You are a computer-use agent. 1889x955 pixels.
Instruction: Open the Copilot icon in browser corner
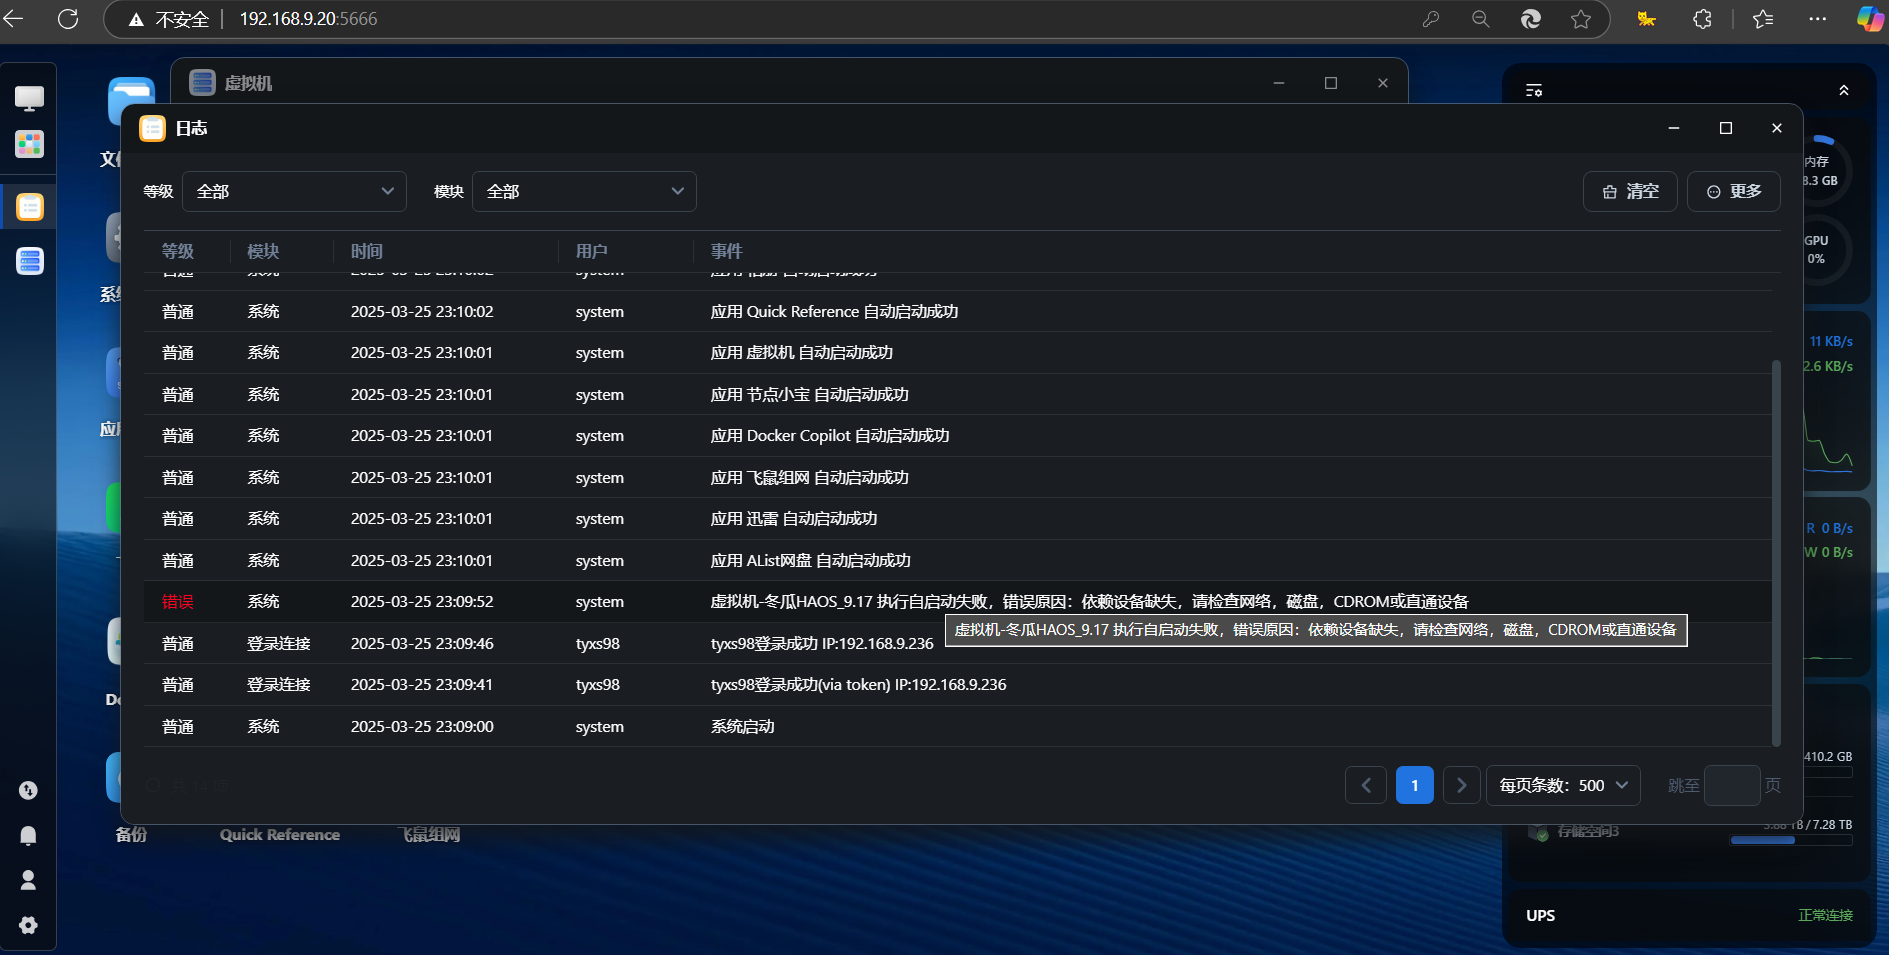1870,18
